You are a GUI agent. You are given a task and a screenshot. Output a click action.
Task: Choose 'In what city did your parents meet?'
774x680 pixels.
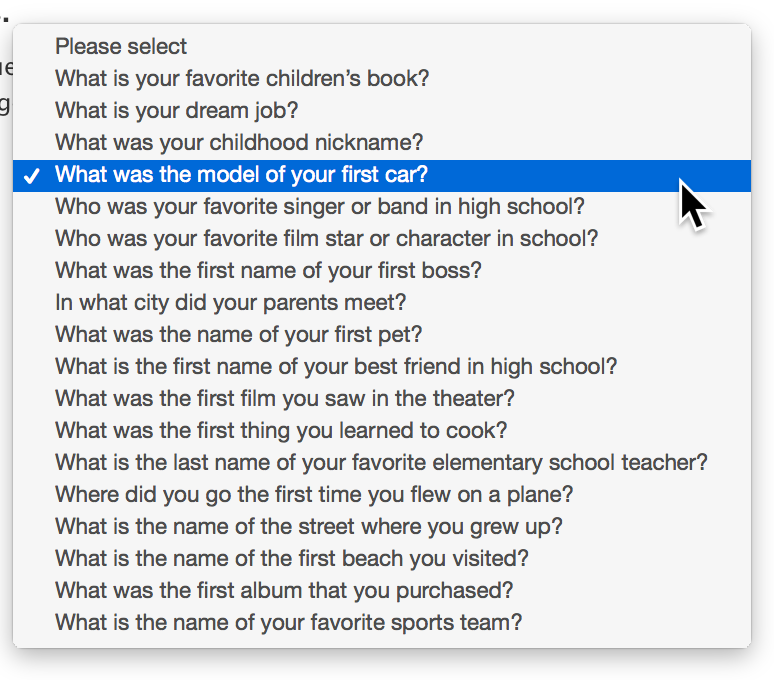click(x=382, y=303)
